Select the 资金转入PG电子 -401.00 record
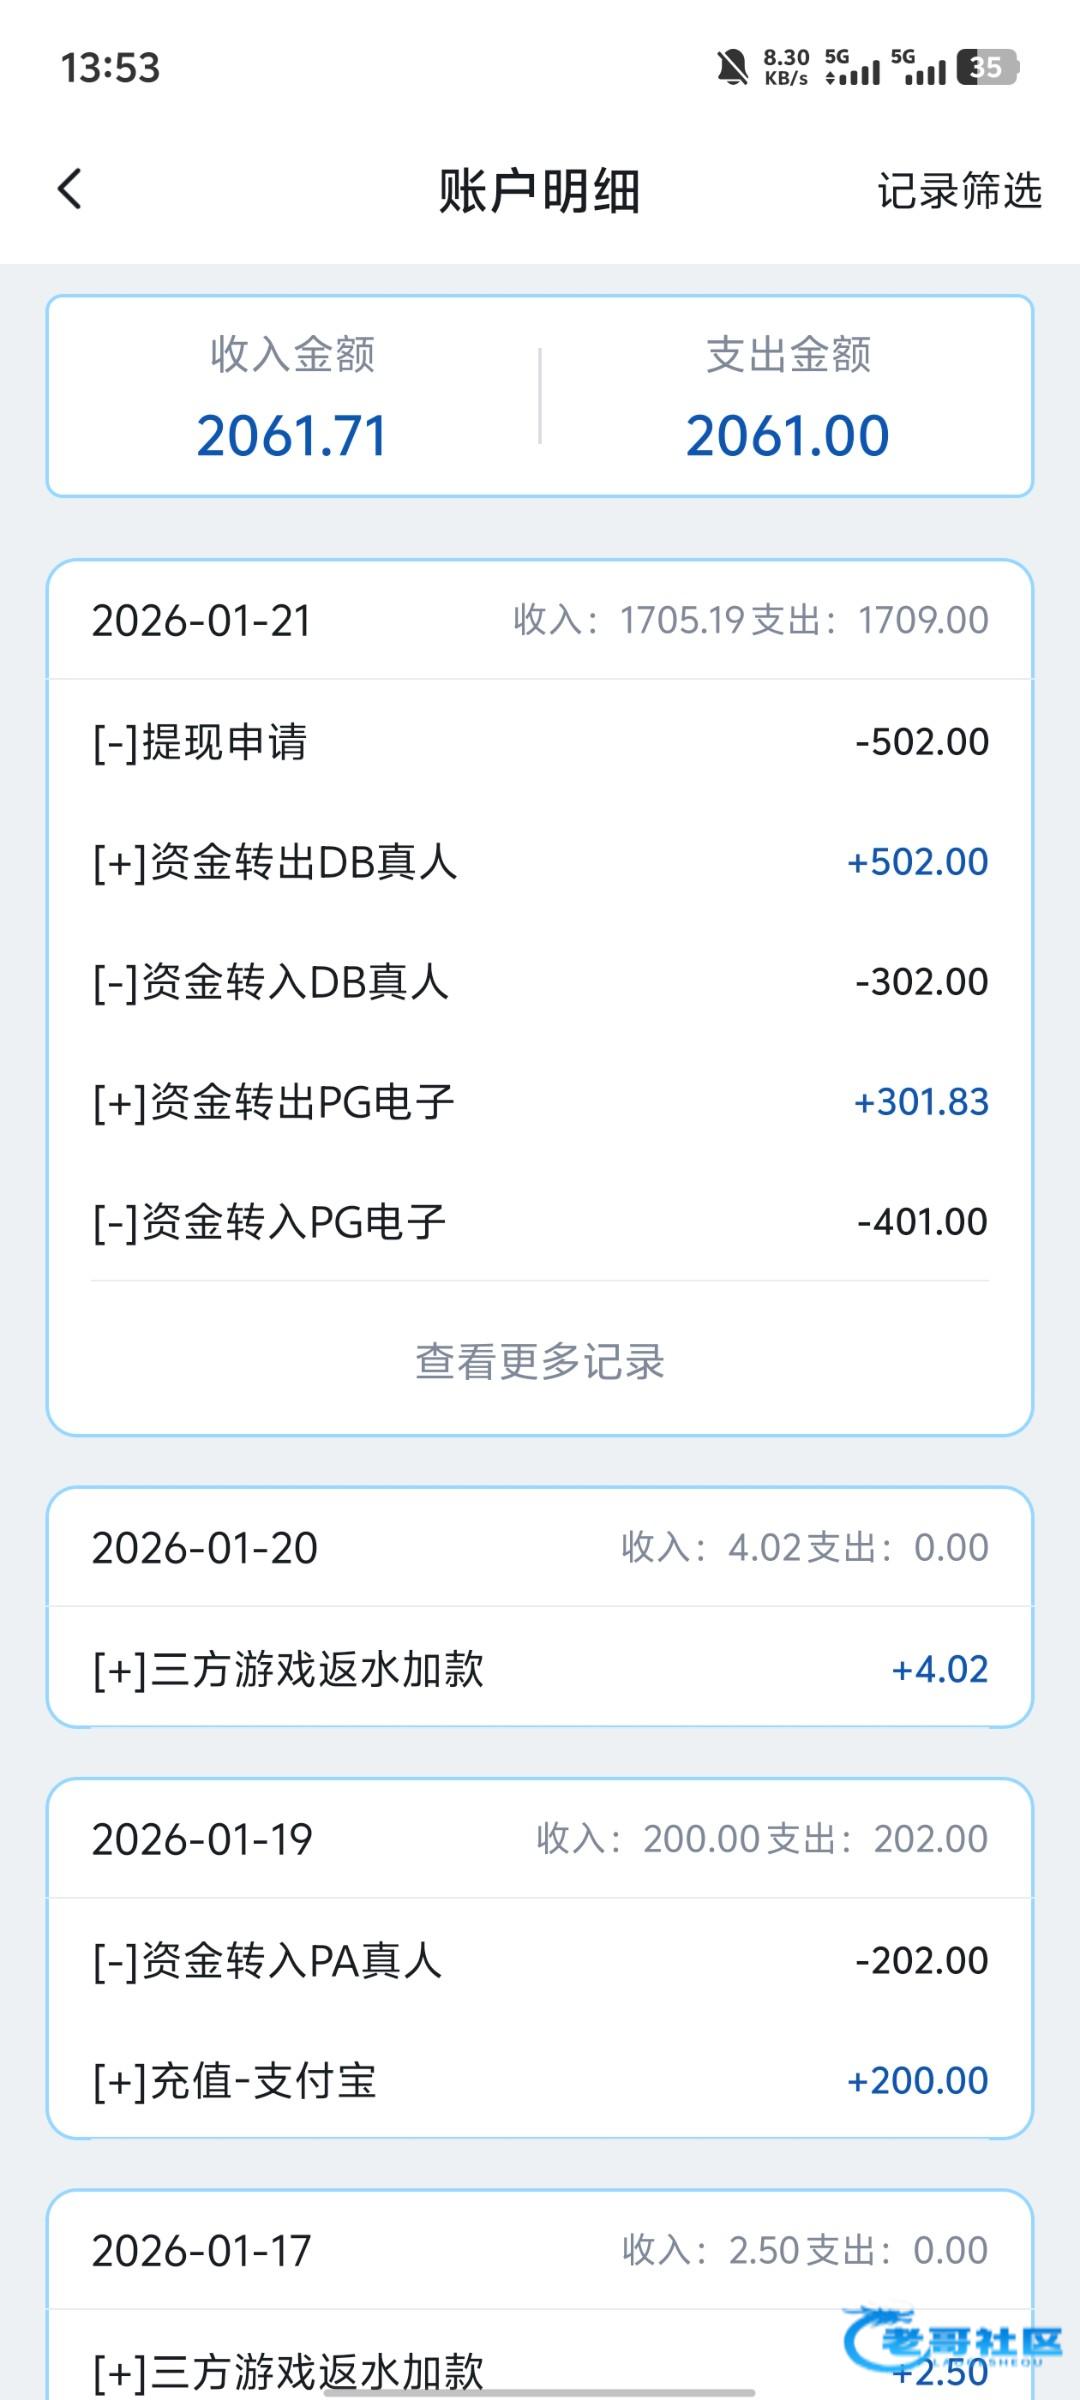 pyautogui.click(x=540, y=1222)
